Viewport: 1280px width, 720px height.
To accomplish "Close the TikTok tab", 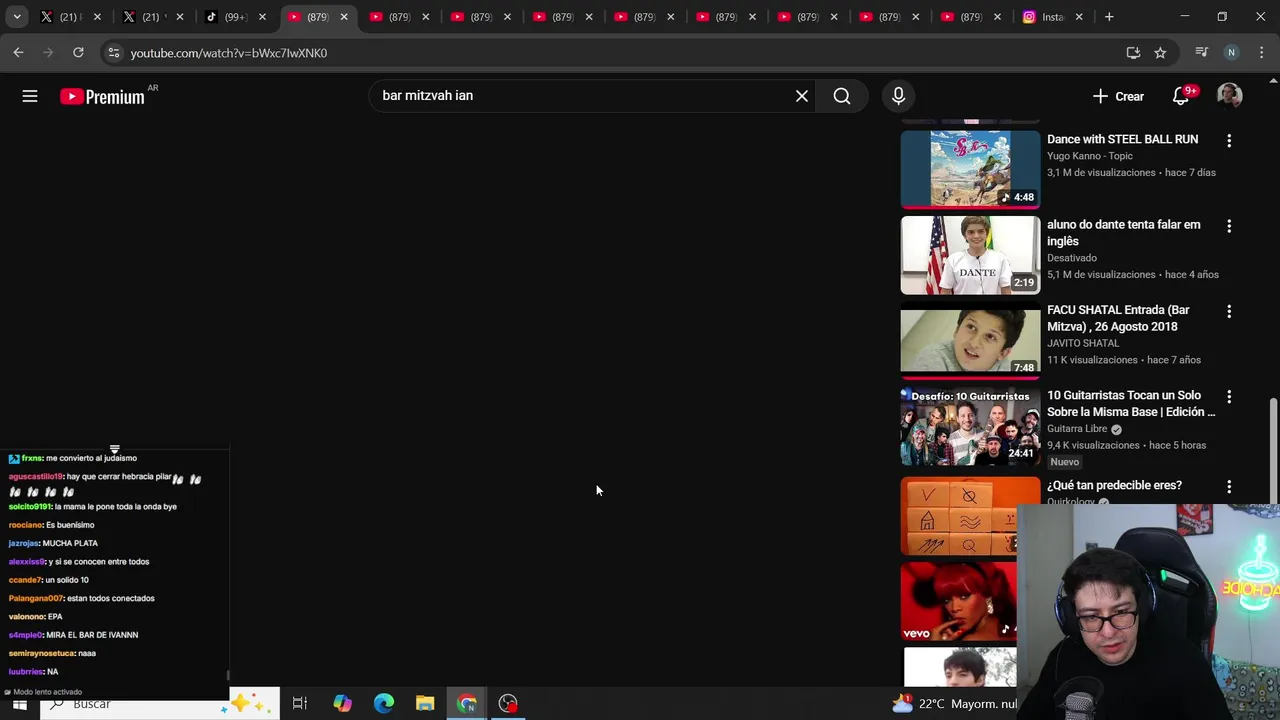I will [x=262, y=17].
